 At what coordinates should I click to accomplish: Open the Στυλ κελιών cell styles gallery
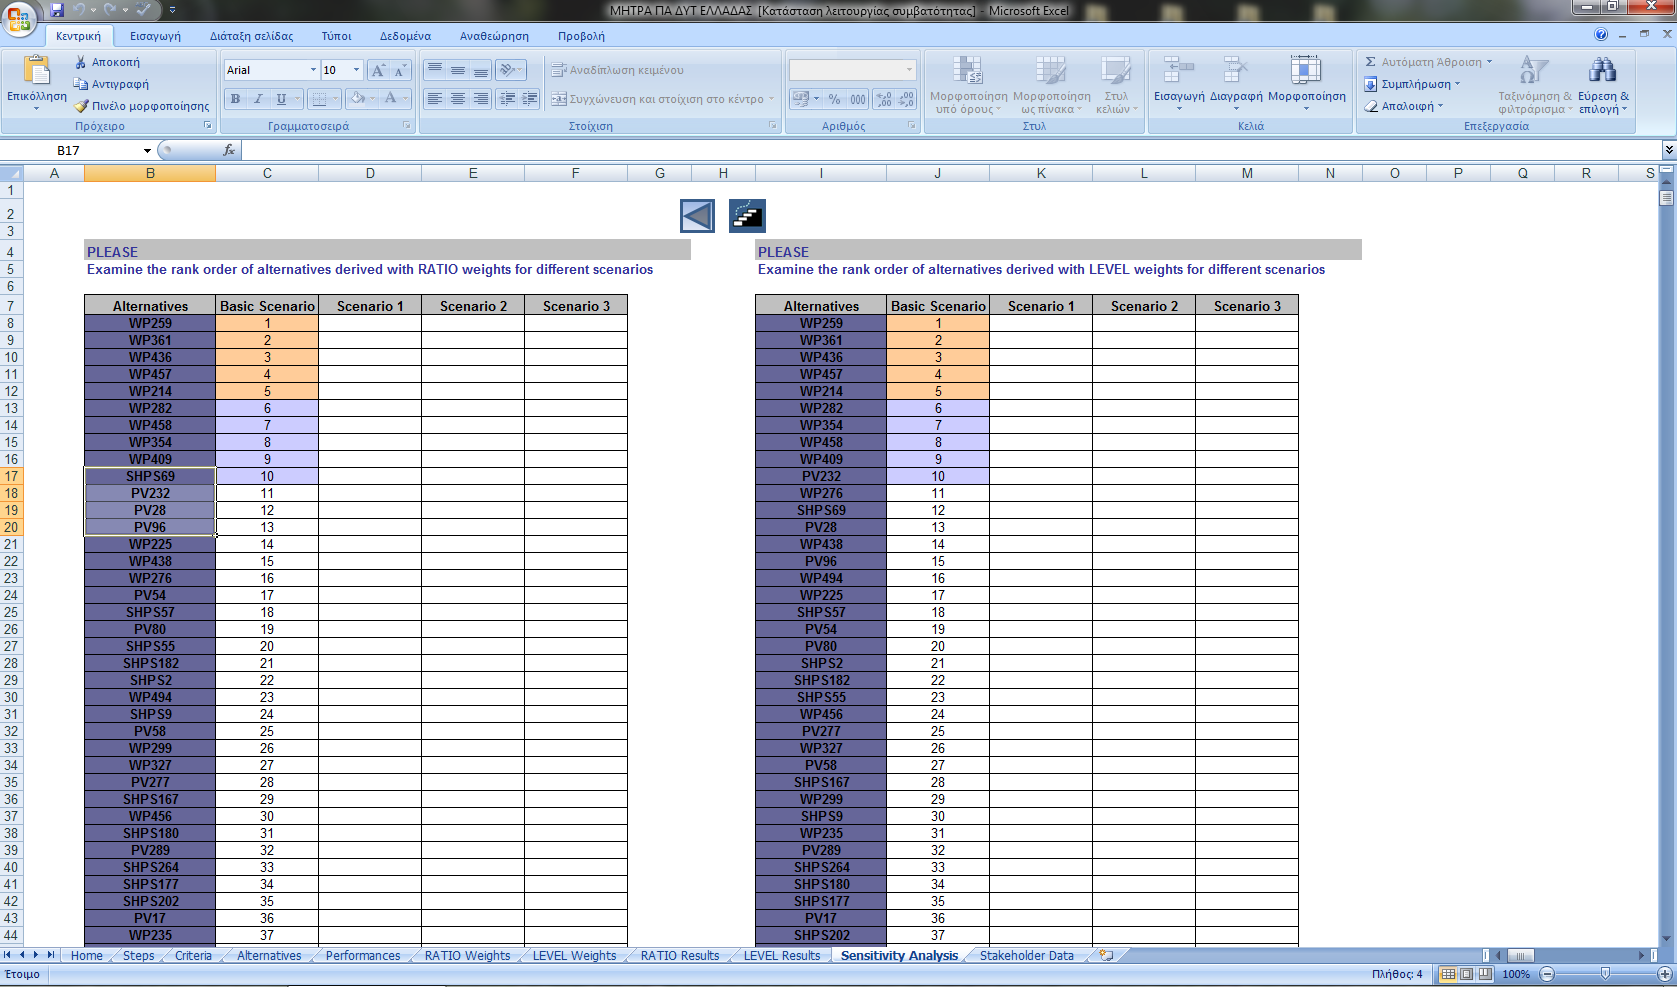(1116, 85)
